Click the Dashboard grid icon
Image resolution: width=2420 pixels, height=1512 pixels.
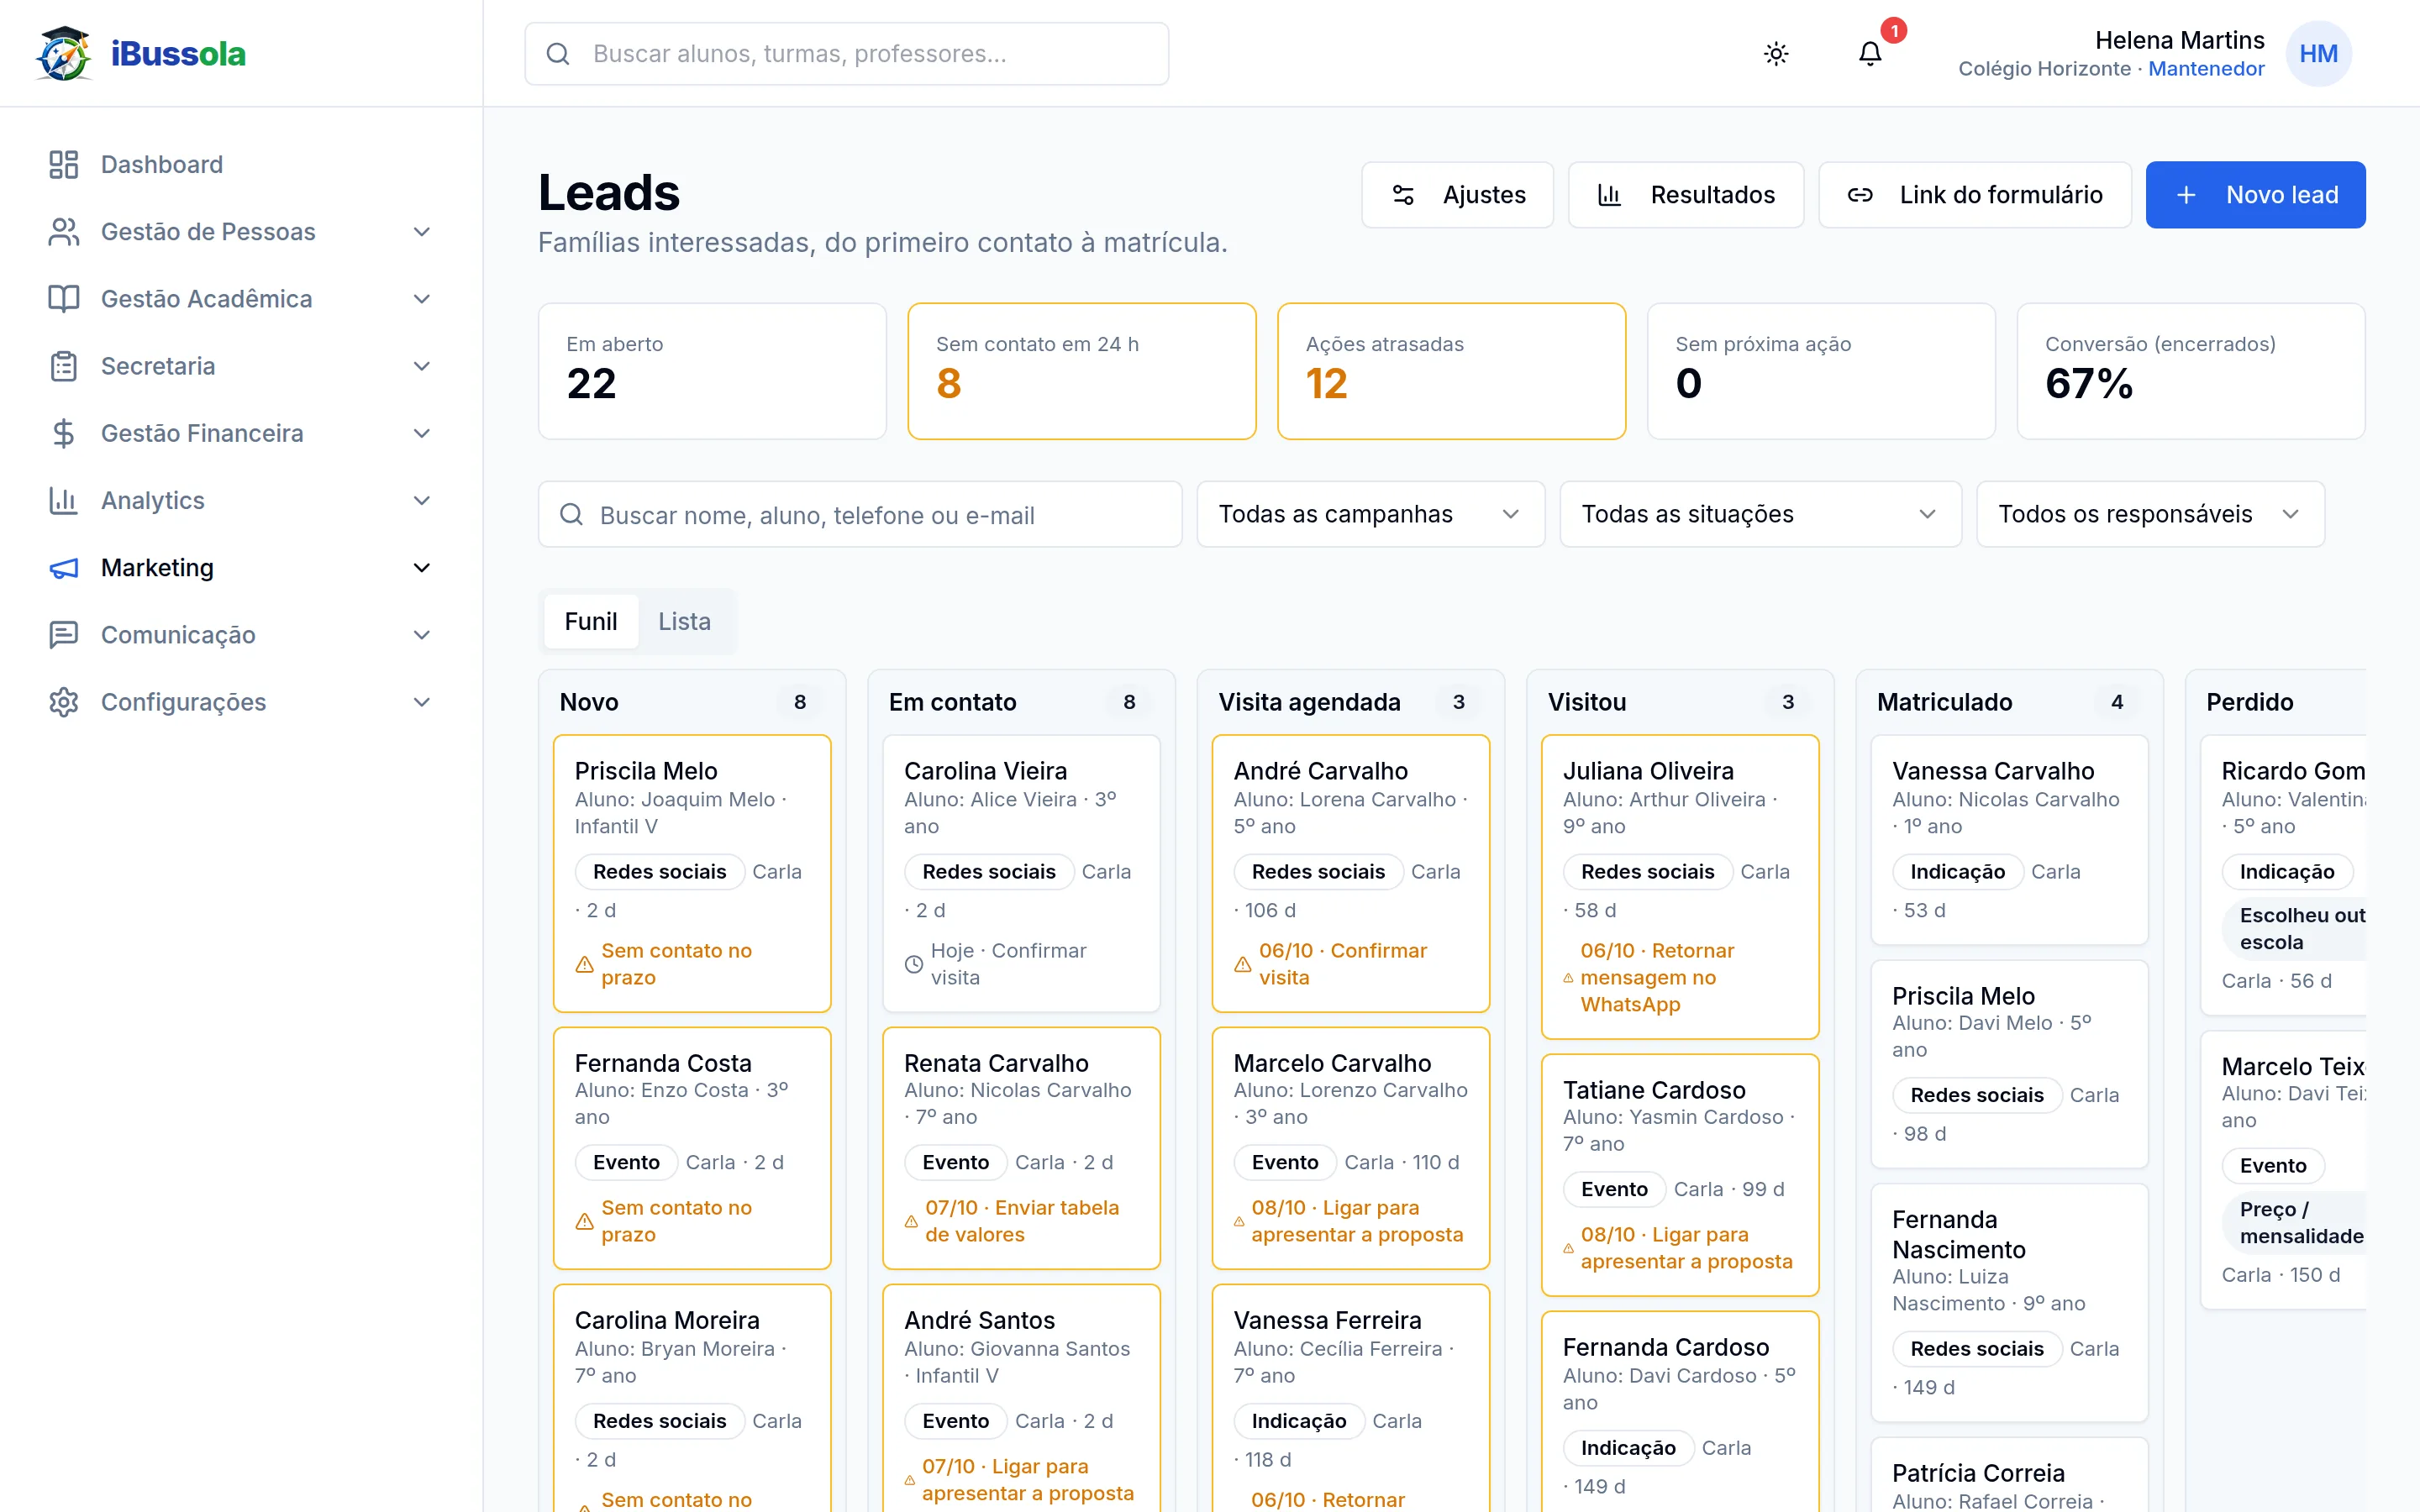coord(64,165)
